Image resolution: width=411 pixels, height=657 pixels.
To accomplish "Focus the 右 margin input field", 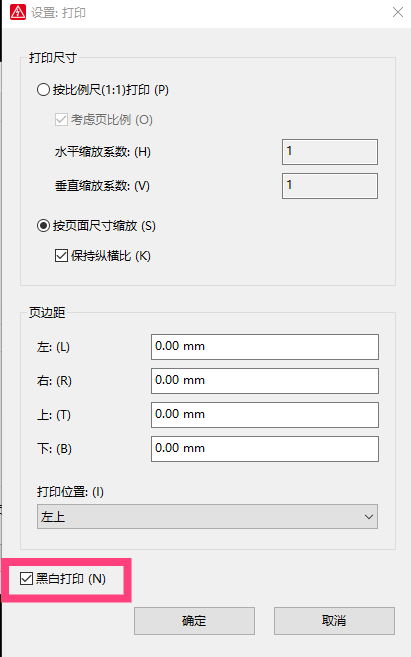I will click(x=265, y=381).
